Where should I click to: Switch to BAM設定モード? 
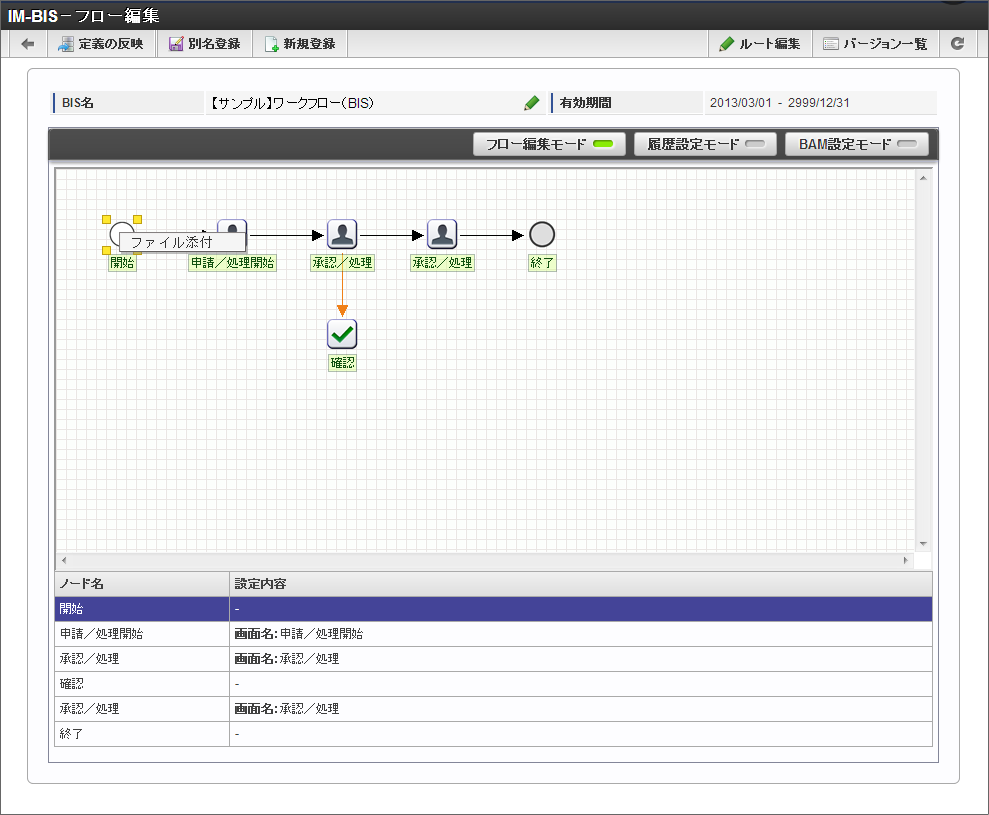pyautogui.click(x=857, y=144)
